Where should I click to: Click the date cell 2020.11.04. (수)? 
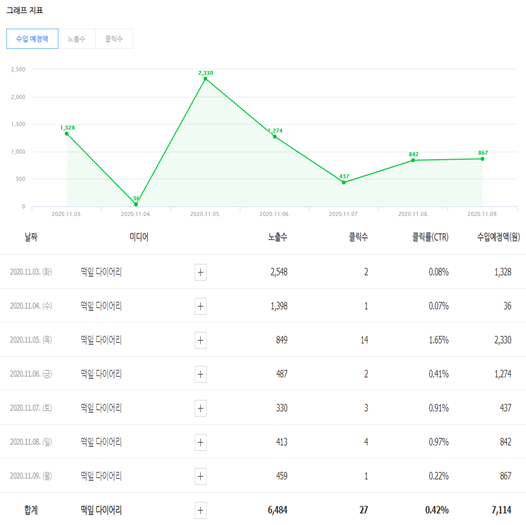[31, 306]
